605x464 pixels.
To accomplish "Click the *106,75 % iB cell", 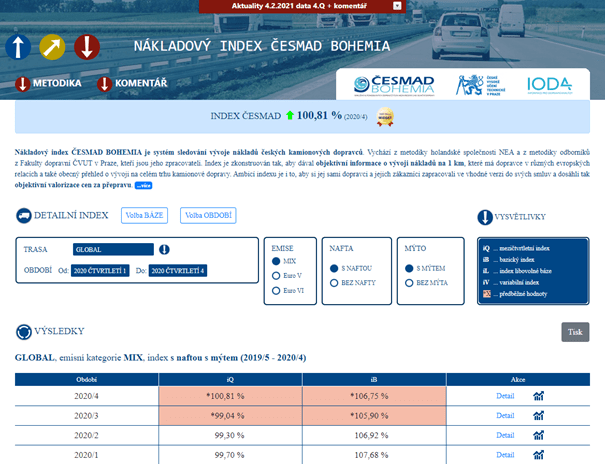I will click(x=374, y=396).
